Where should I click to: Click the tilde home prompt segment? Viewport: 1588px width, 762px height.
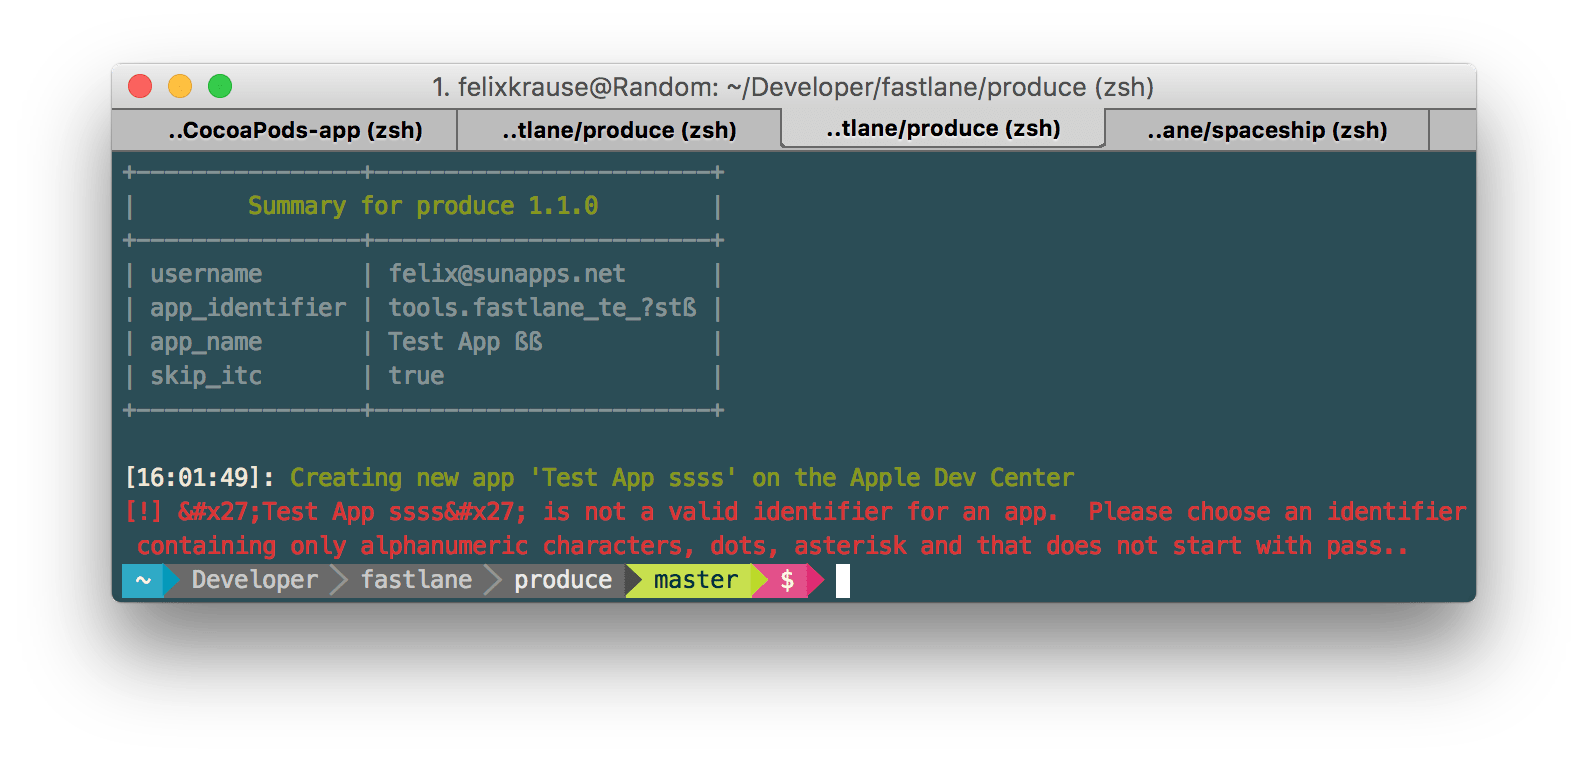click(x=143, y=580)
